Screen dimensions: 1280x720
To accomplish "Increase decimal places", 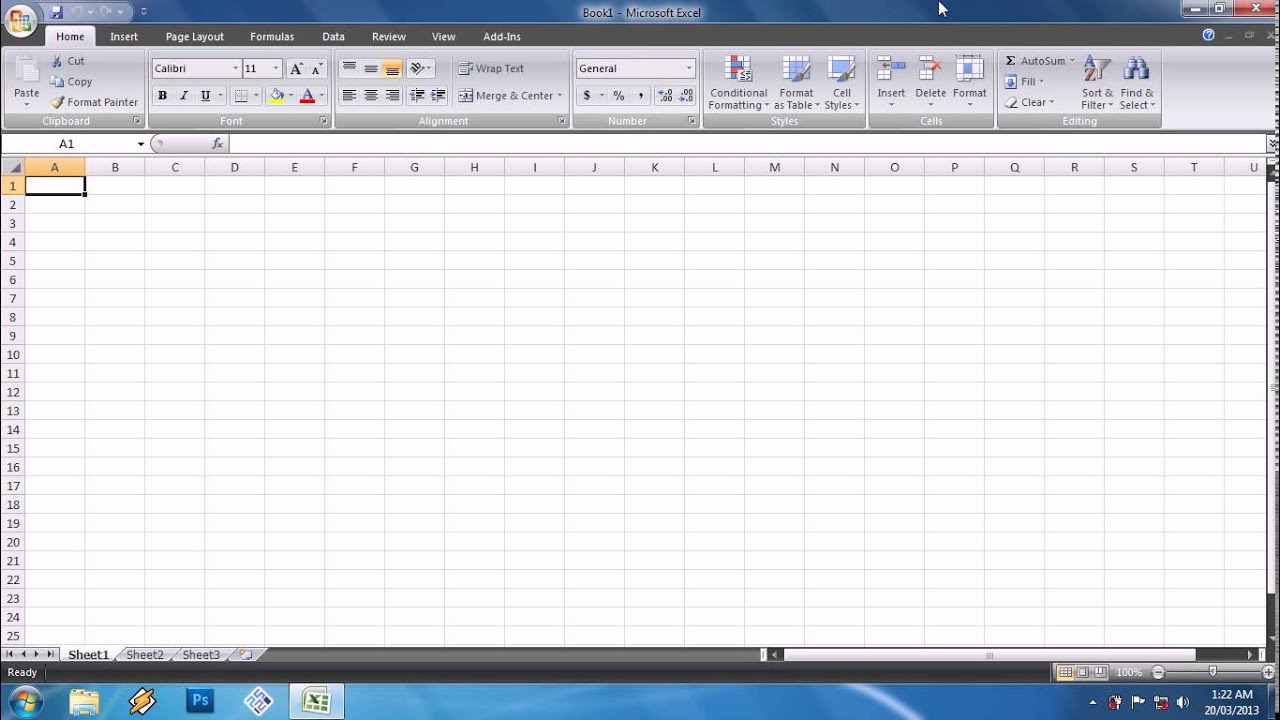I will pos(665,96).
